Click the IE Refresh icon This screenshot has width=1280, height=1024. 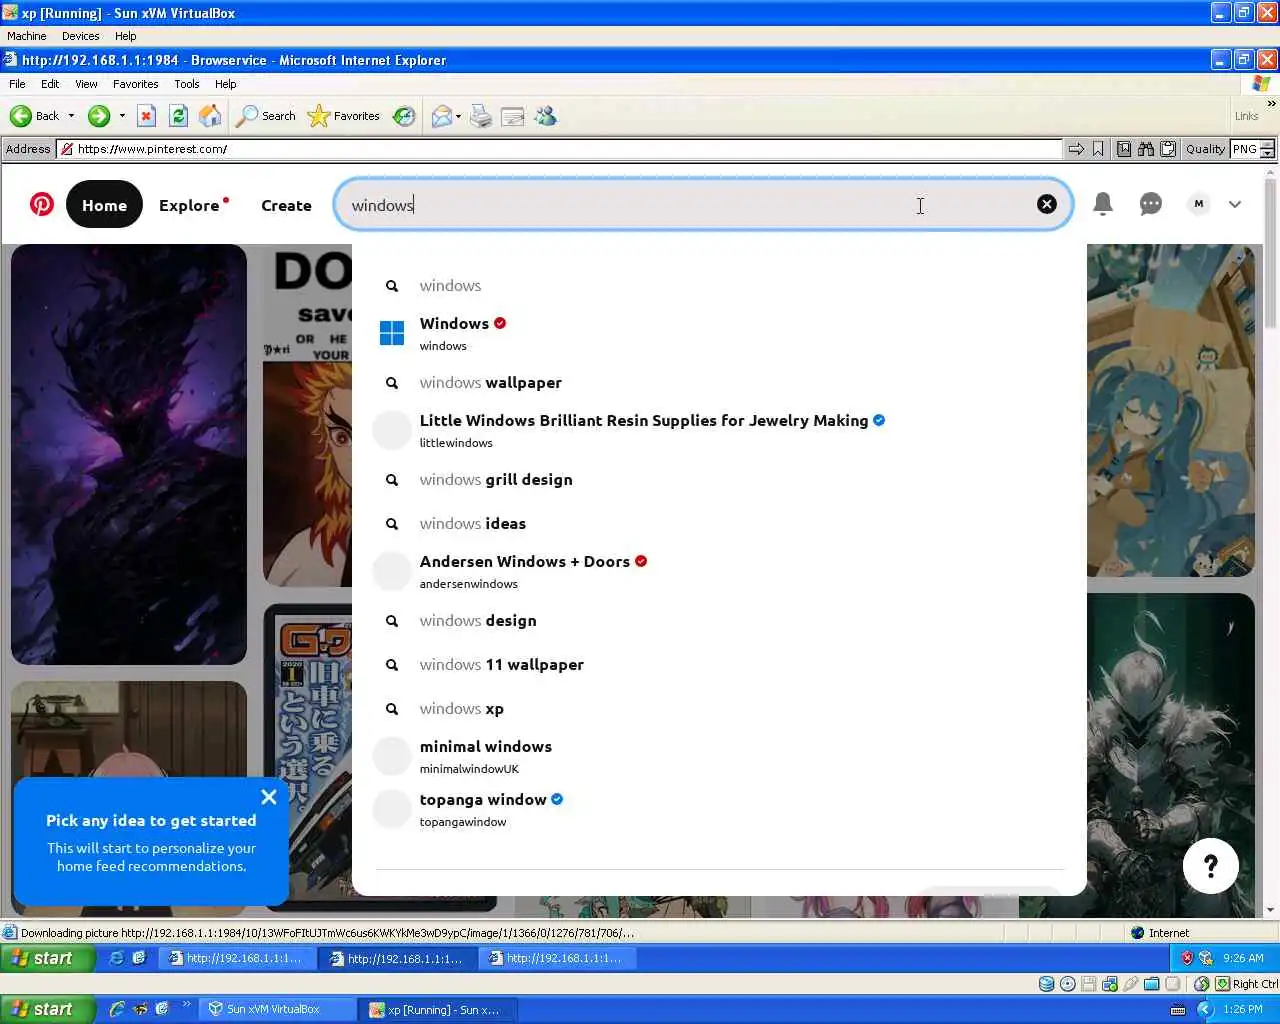click(x=178, y=116)
